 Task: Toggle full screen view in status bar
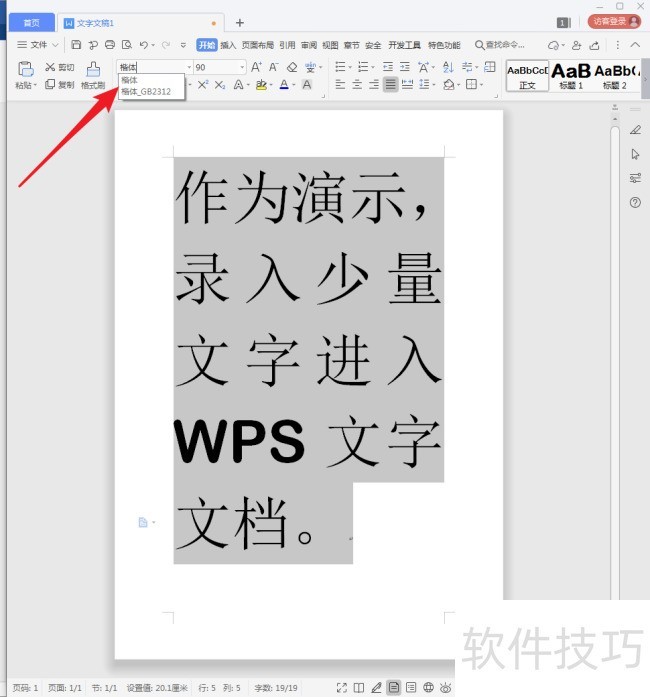tap(341, 688)
